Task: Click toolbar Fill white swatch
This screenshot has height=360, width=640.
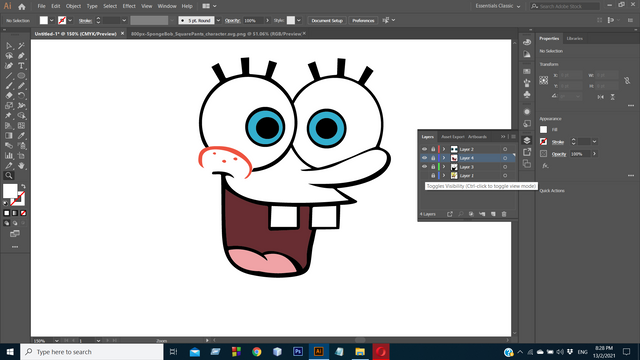Action: pos(10,190)
